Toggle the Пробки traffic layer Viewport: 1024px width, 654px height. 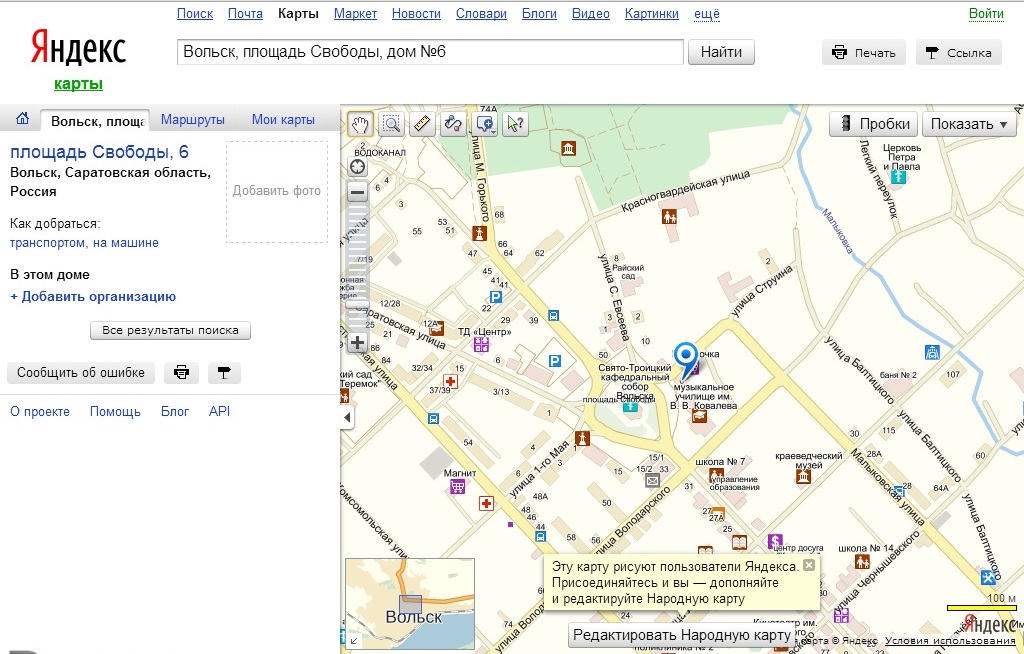pos(873,124)
